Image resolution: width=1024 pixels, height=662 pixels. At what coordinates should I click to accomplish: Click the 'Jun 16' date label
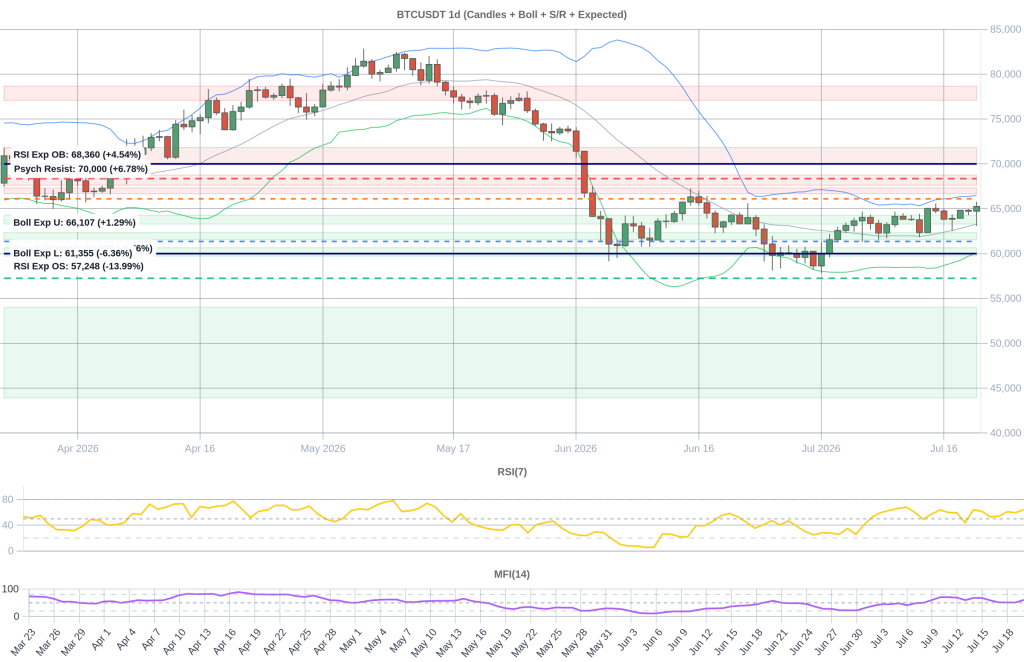(x=698, y=449)
